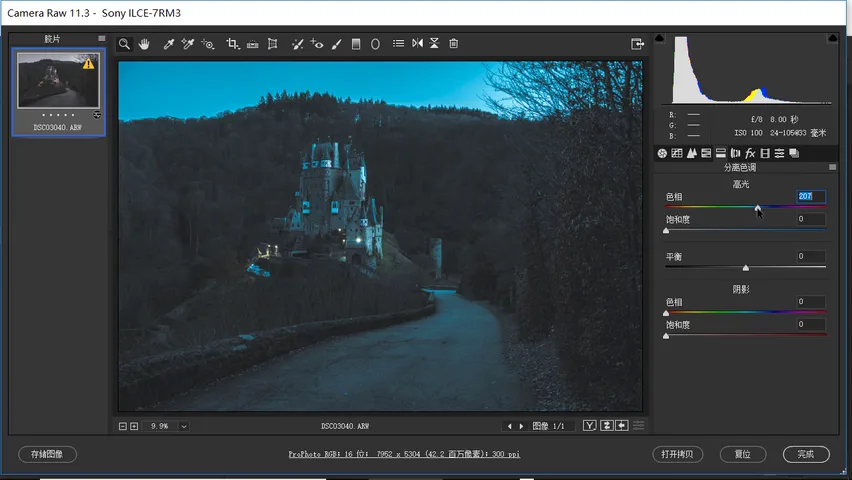Click the 平衡 balance slider handle
This screenshot has width=852, height=480.
pyautogui.click(x=746, y=268)
